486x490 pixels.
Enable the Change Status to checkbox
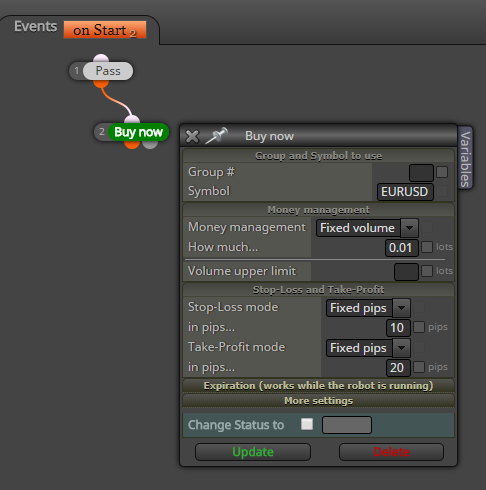307,424
